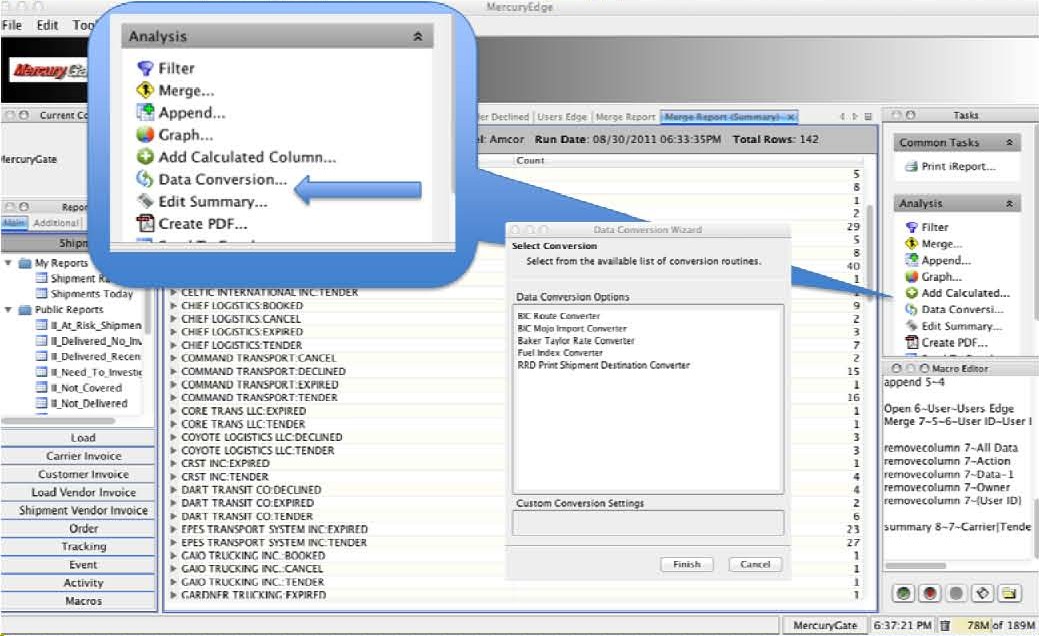Collapse the Common Tasks section
Image resolution: width=1039 pixels, height=636 pixels.
(1008, 143)
